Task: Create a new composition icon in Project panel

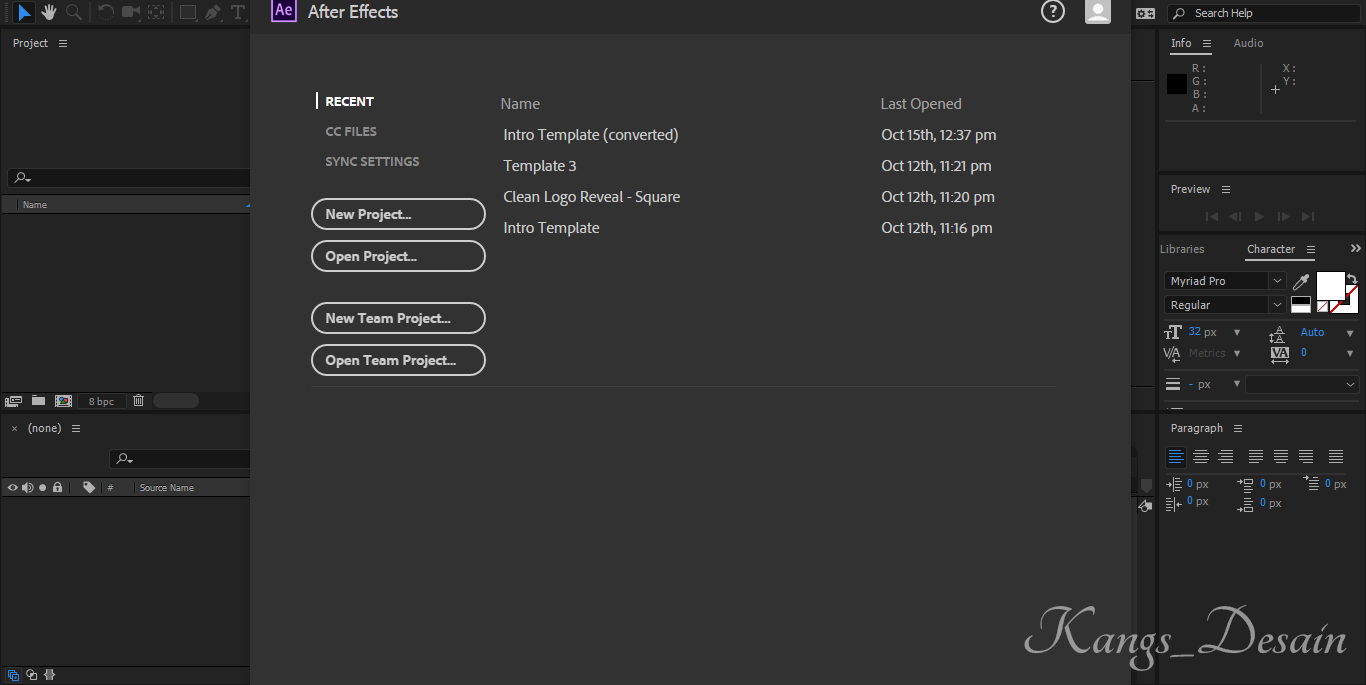Action: pyautogui.click(x=64, y=401)
